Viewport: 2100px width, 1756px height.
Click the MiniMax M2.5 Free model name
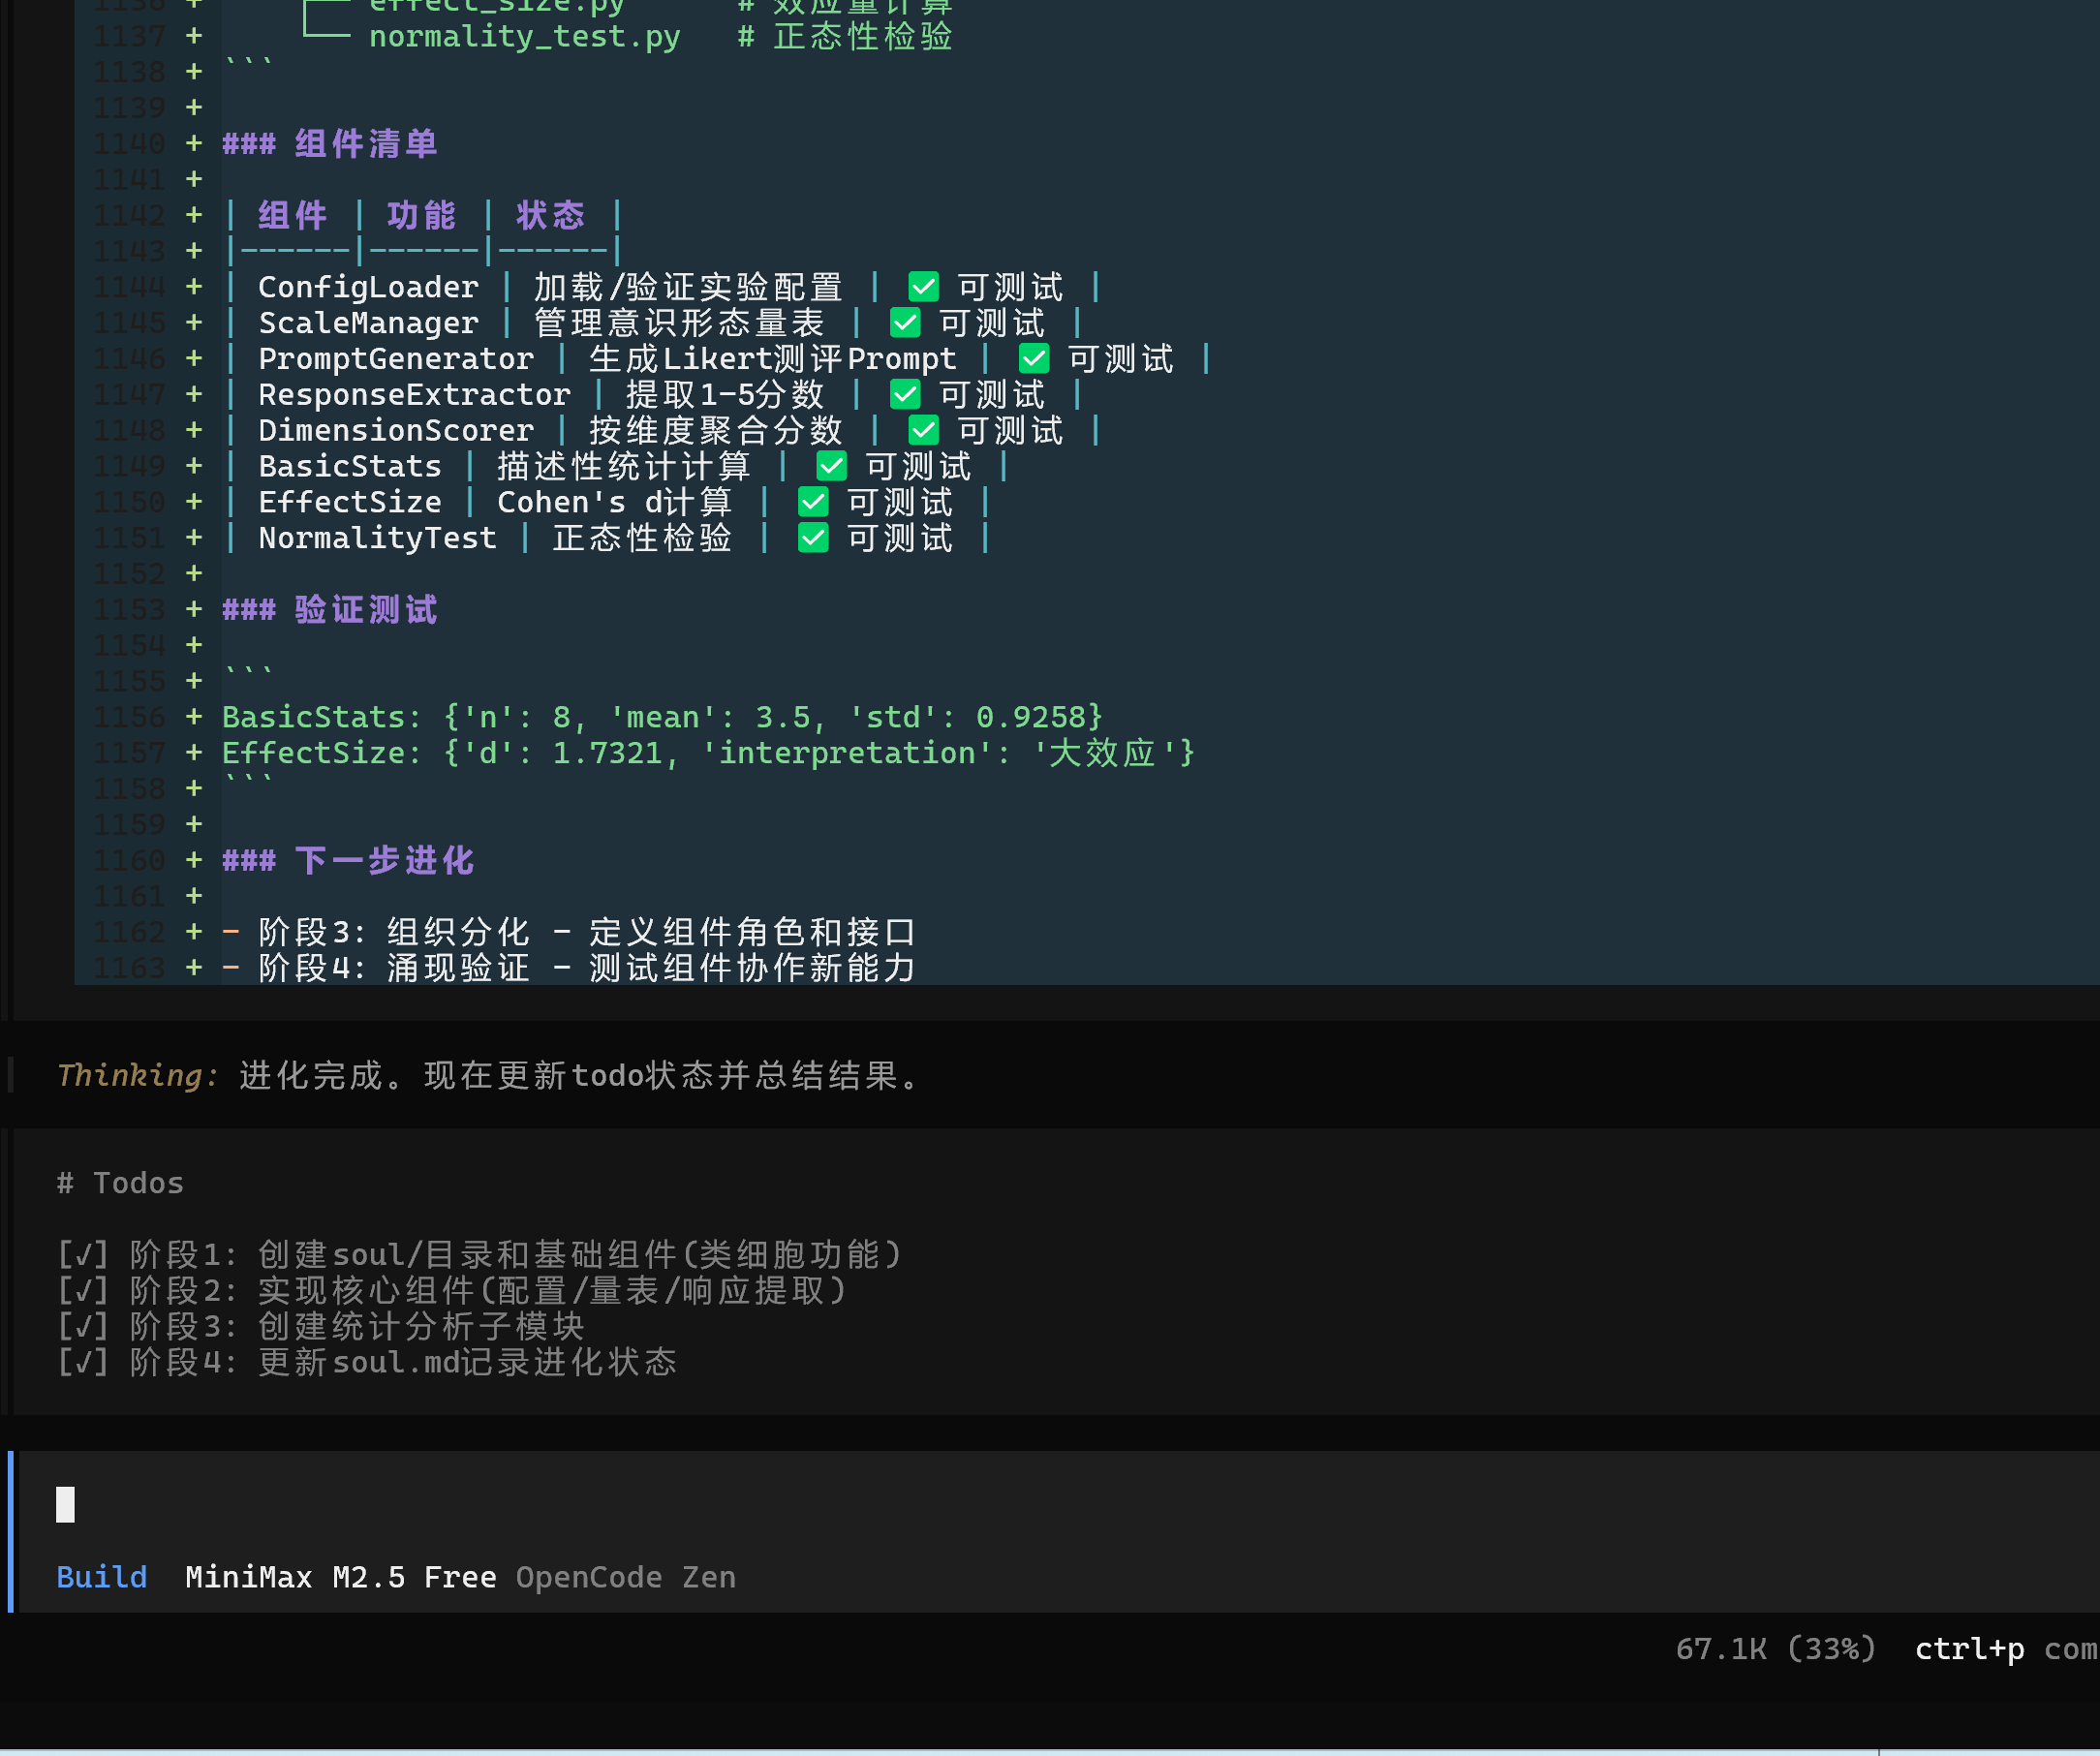pos(341,1578)
